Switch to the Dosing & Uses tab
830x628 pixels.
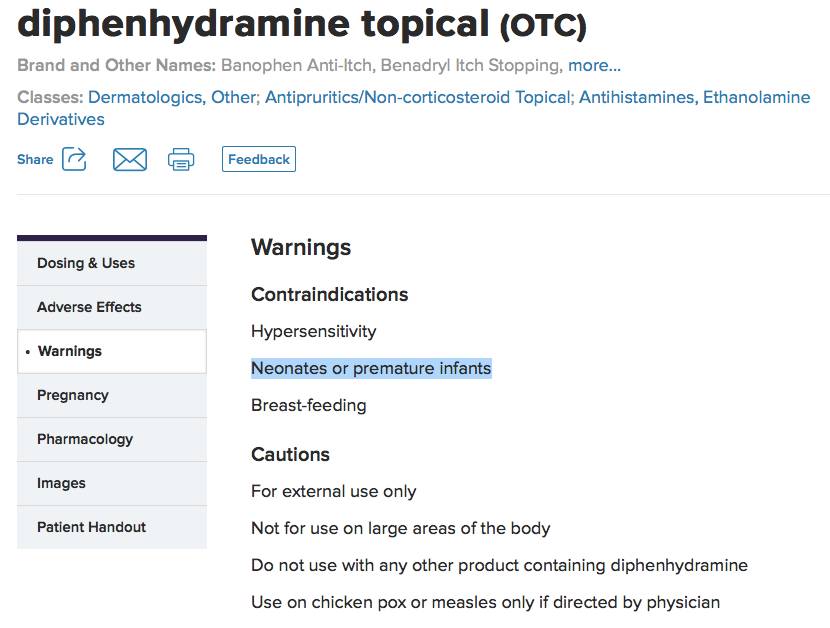coord(86,263)
